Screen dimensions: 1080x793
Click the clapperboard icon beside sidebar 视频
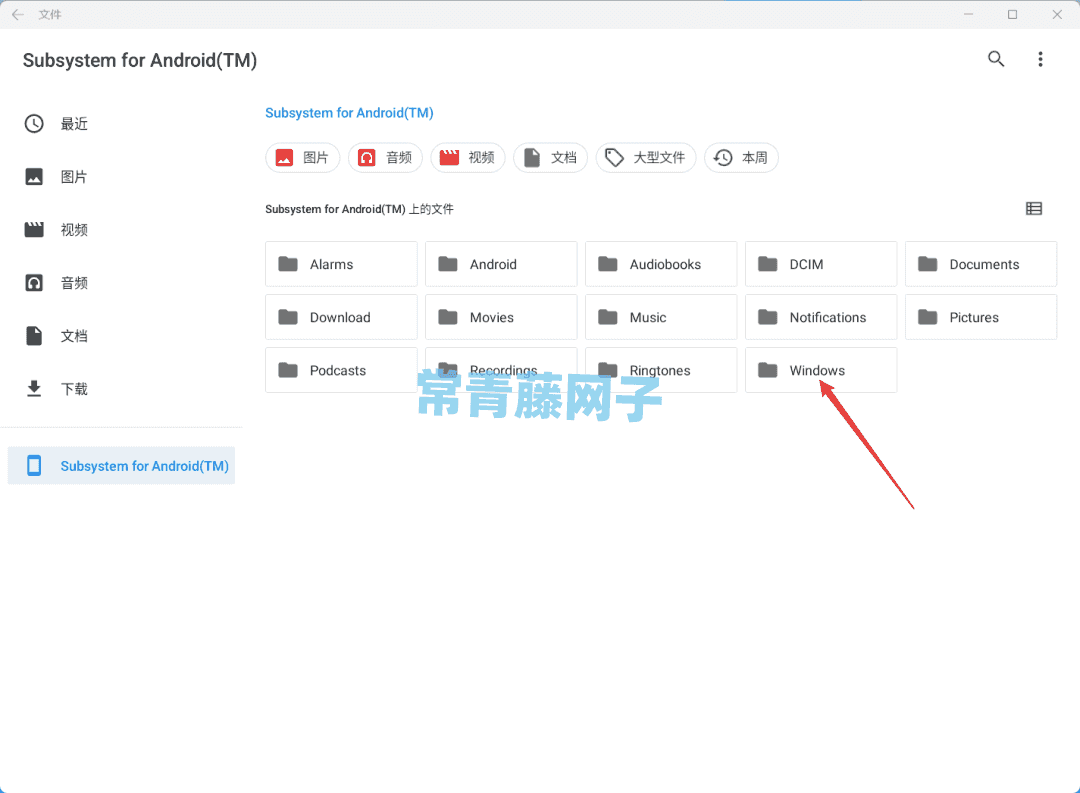(34, 229)
